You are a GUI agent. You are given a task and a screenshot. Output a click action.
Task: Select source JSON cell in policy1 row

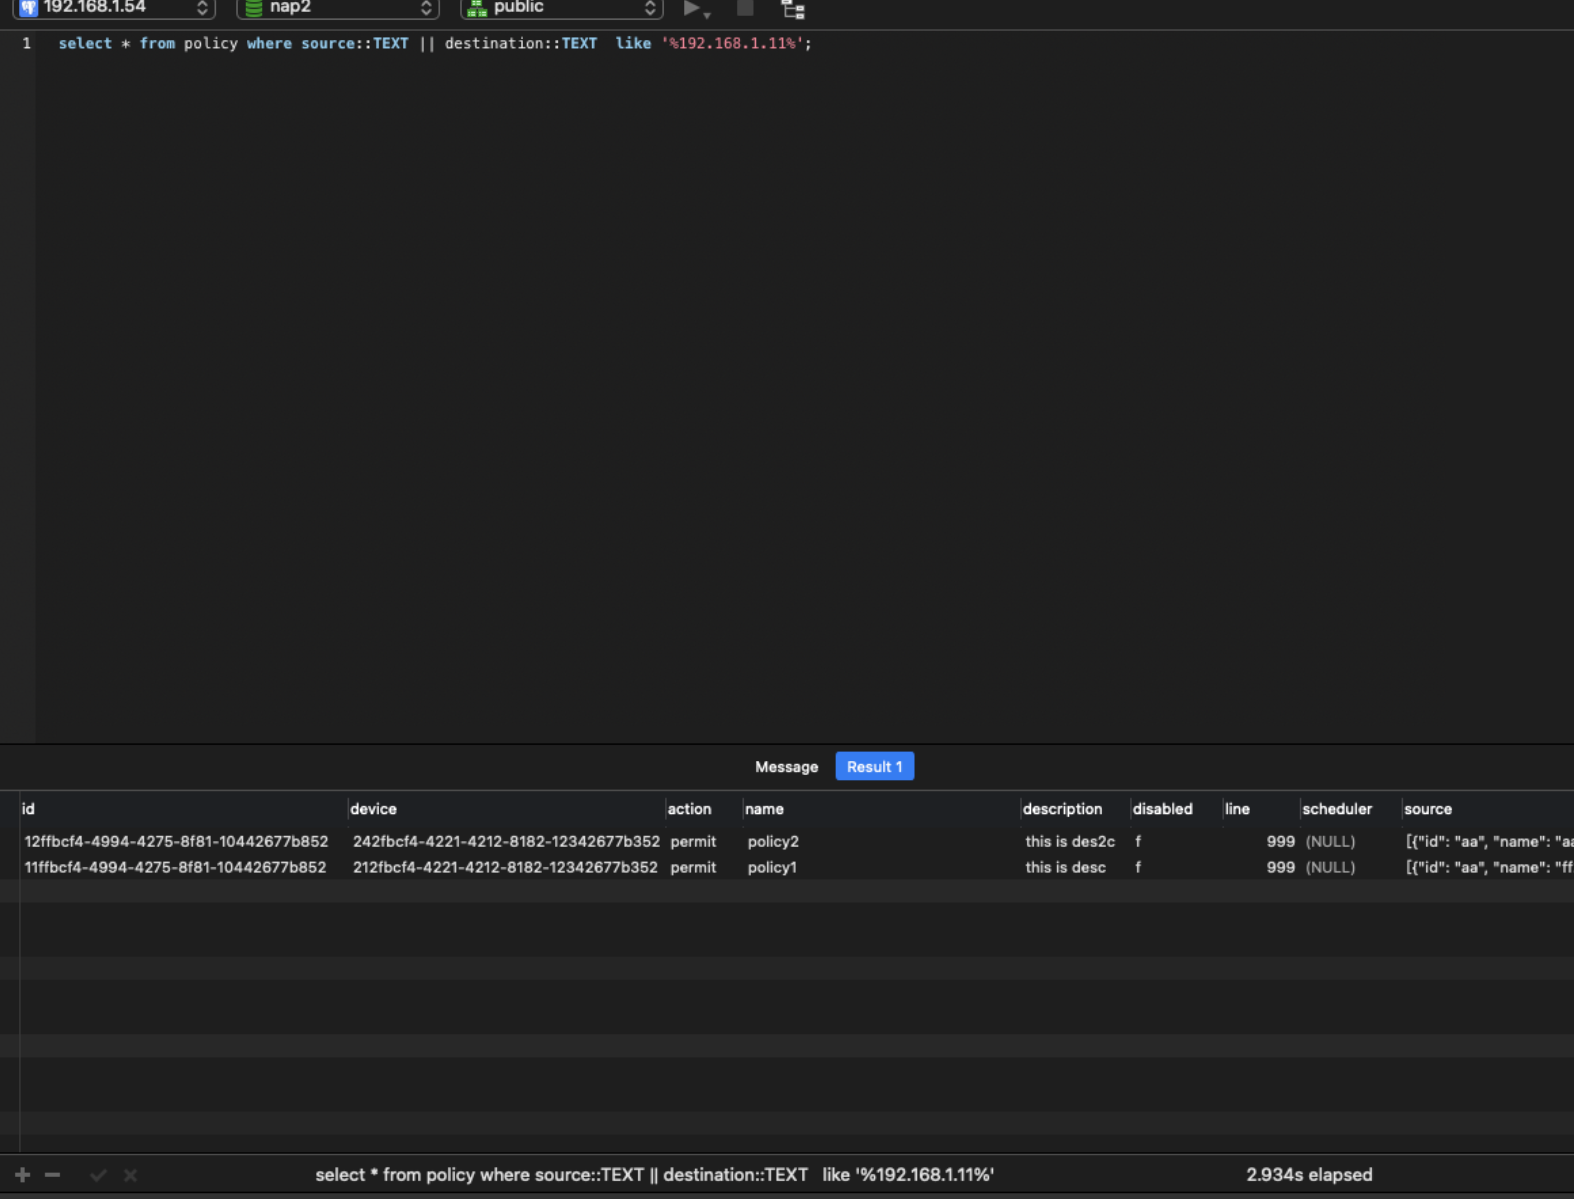point(1489,868)
